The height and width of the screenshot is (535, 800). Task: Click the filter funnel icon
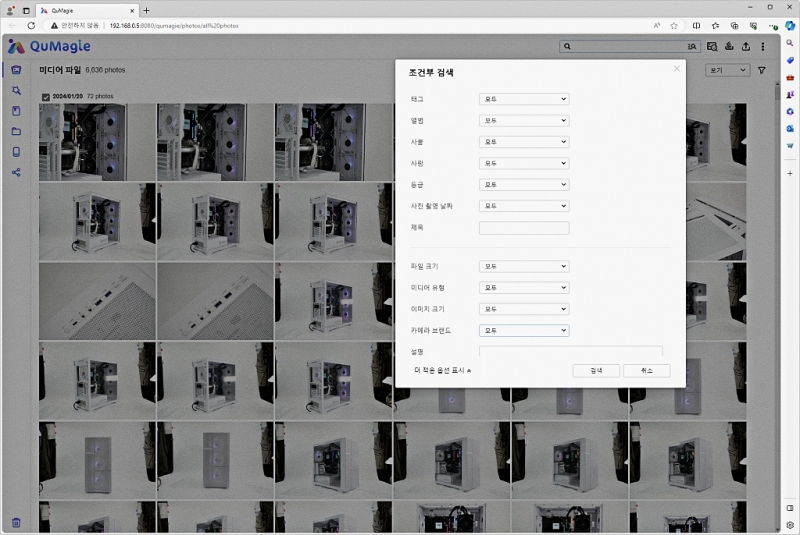[762, 71]
